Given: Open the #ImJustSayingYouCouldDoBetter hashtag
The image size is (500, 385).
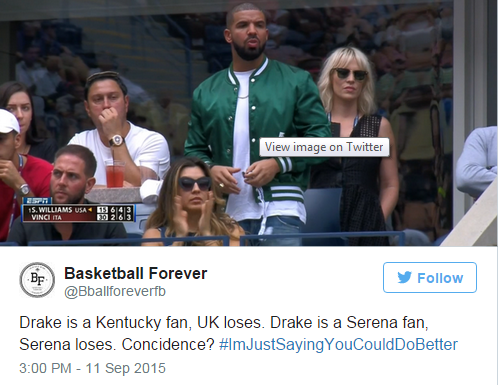Looking at the screenshot, I should tap(338, 344).
